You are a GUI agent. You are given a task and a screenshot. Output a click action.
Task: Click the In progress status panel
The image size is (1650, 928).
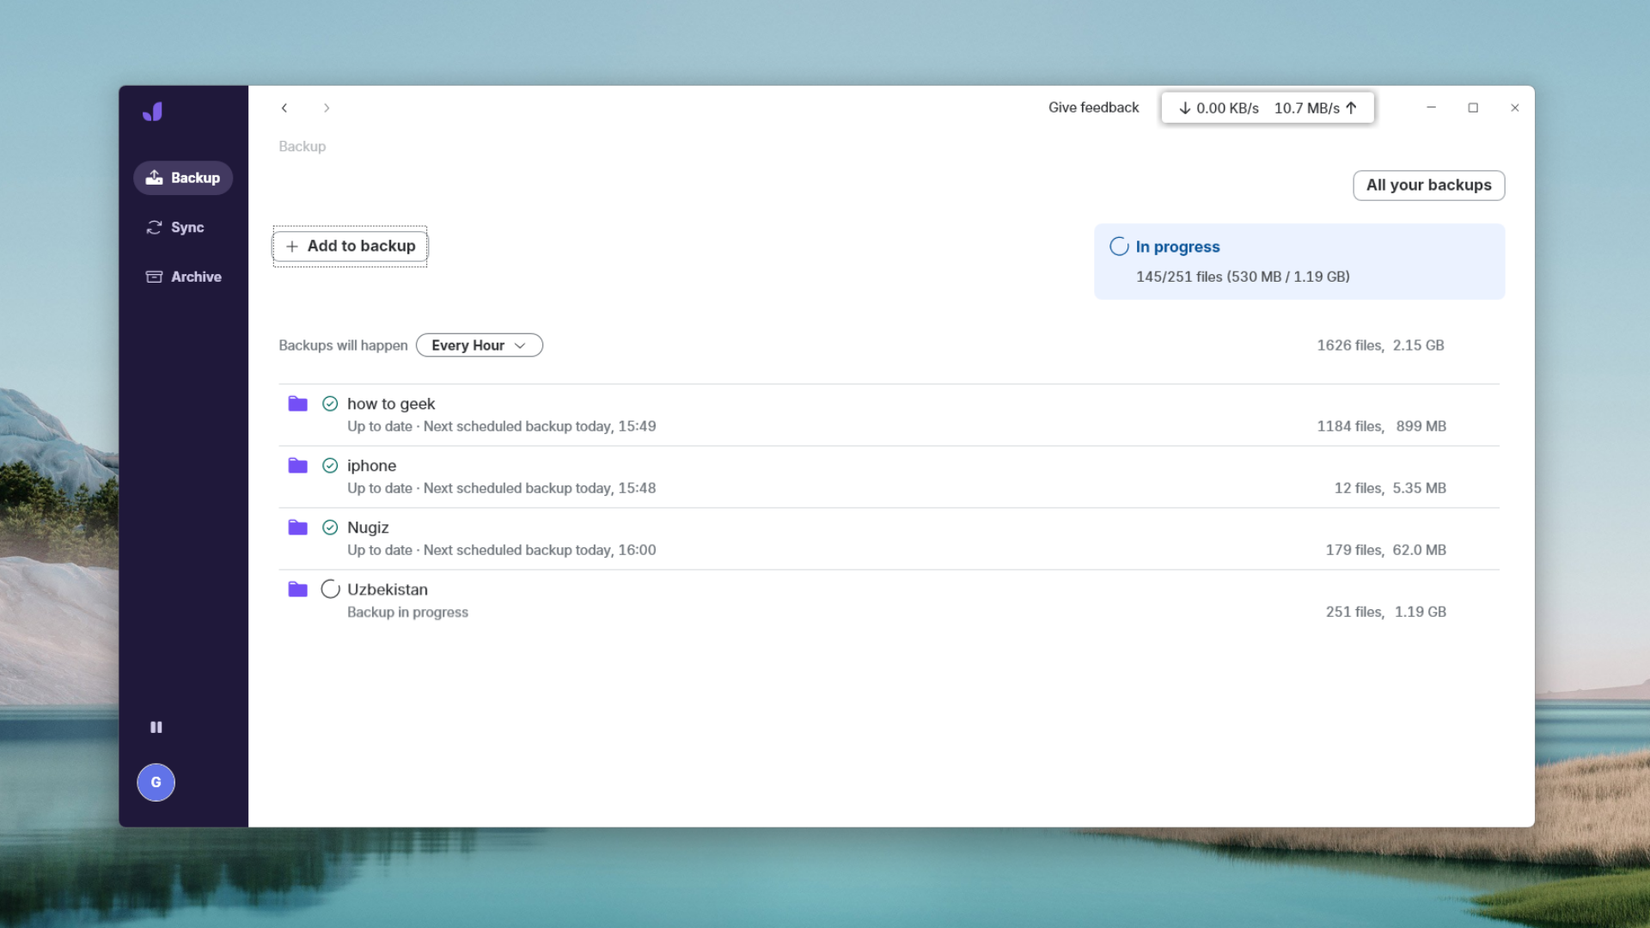[1298, 261]
